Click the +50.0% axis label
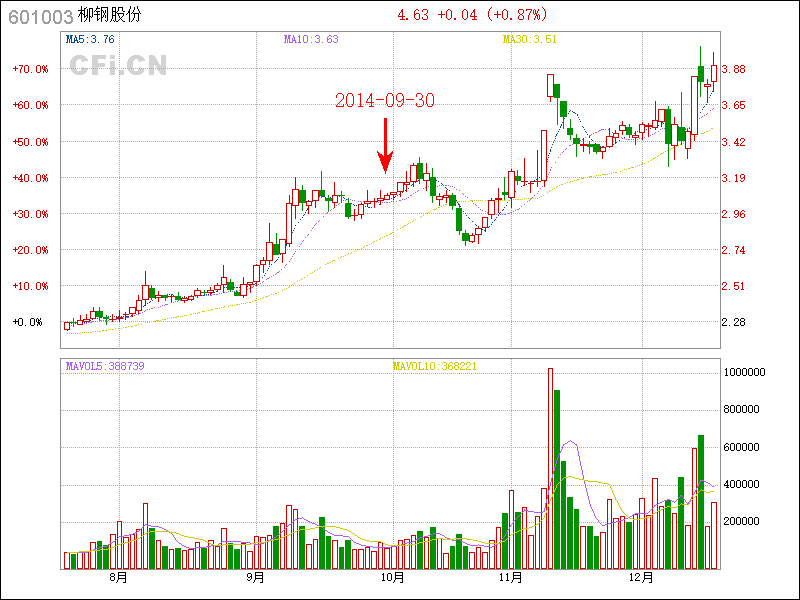800x600 pixels. click(x=31, y=142)
